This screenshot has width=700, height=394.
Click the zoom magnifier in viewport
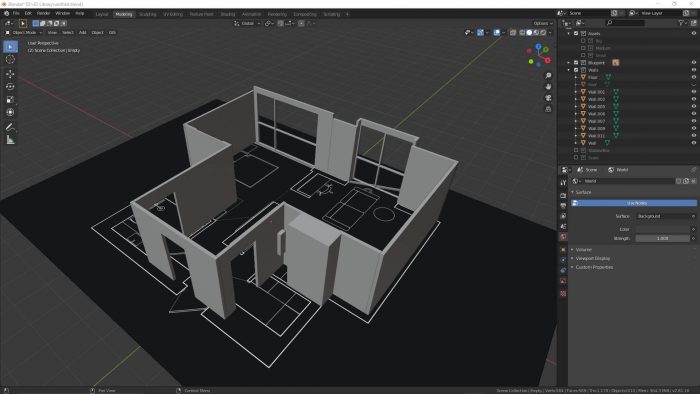point(548,75)
